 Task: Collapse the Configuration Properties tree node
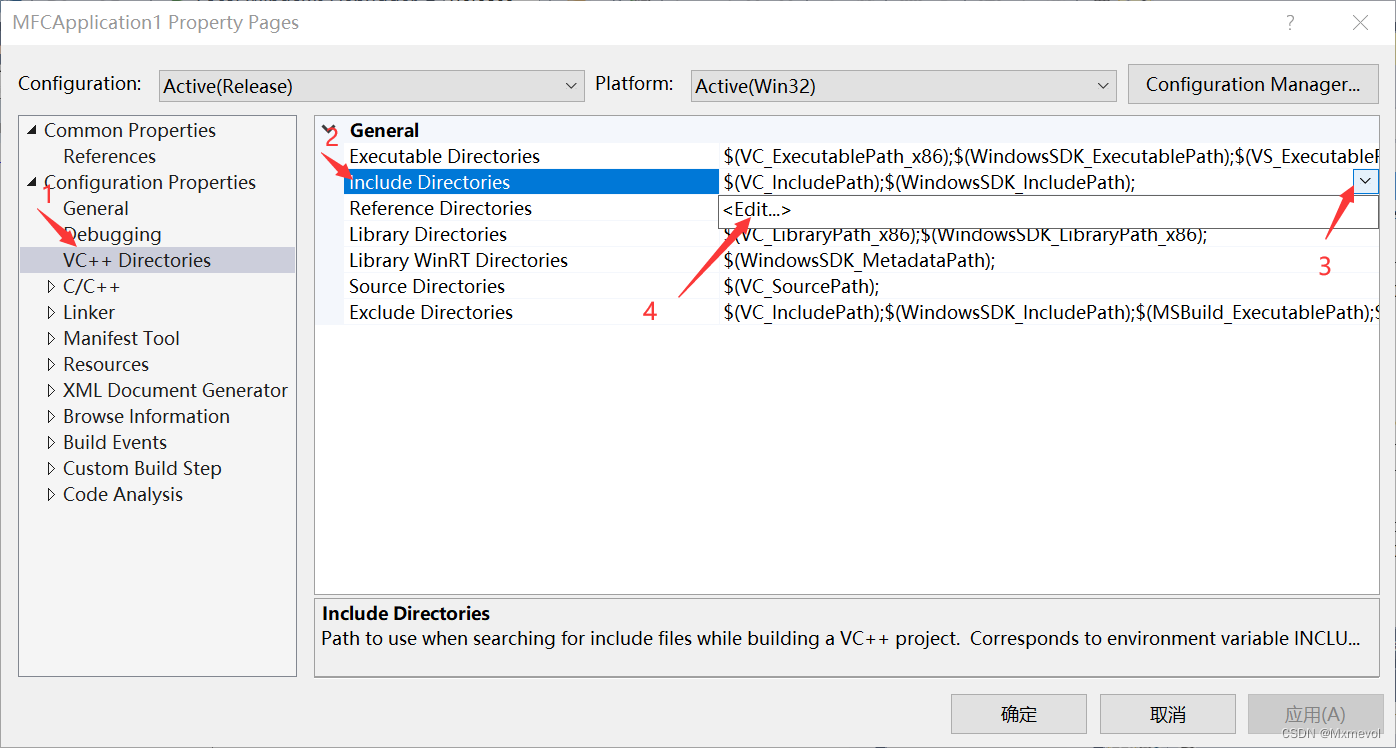click(x=31, y=182)
